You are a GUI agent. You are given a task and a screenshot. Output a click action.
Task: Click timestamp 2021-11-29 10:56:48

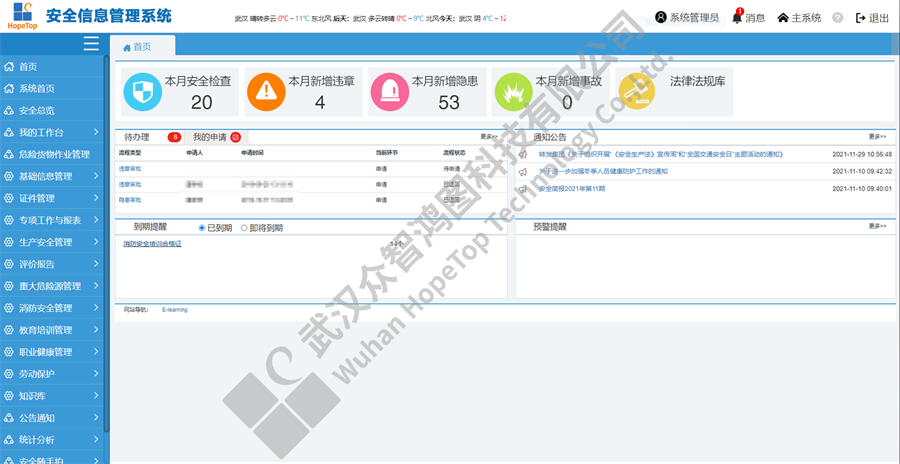pos(862,154)
